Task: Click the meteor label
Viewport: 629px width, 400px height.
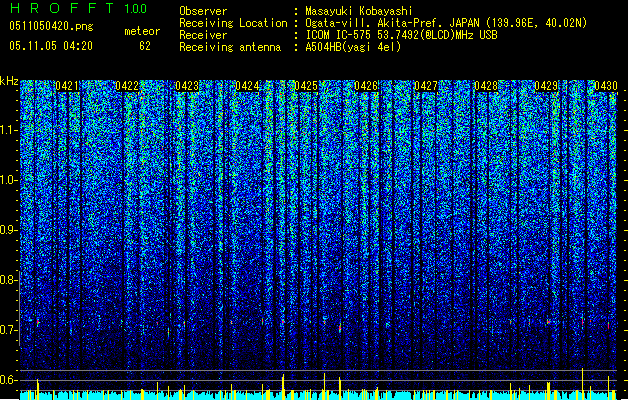Action: pos(142,31)
